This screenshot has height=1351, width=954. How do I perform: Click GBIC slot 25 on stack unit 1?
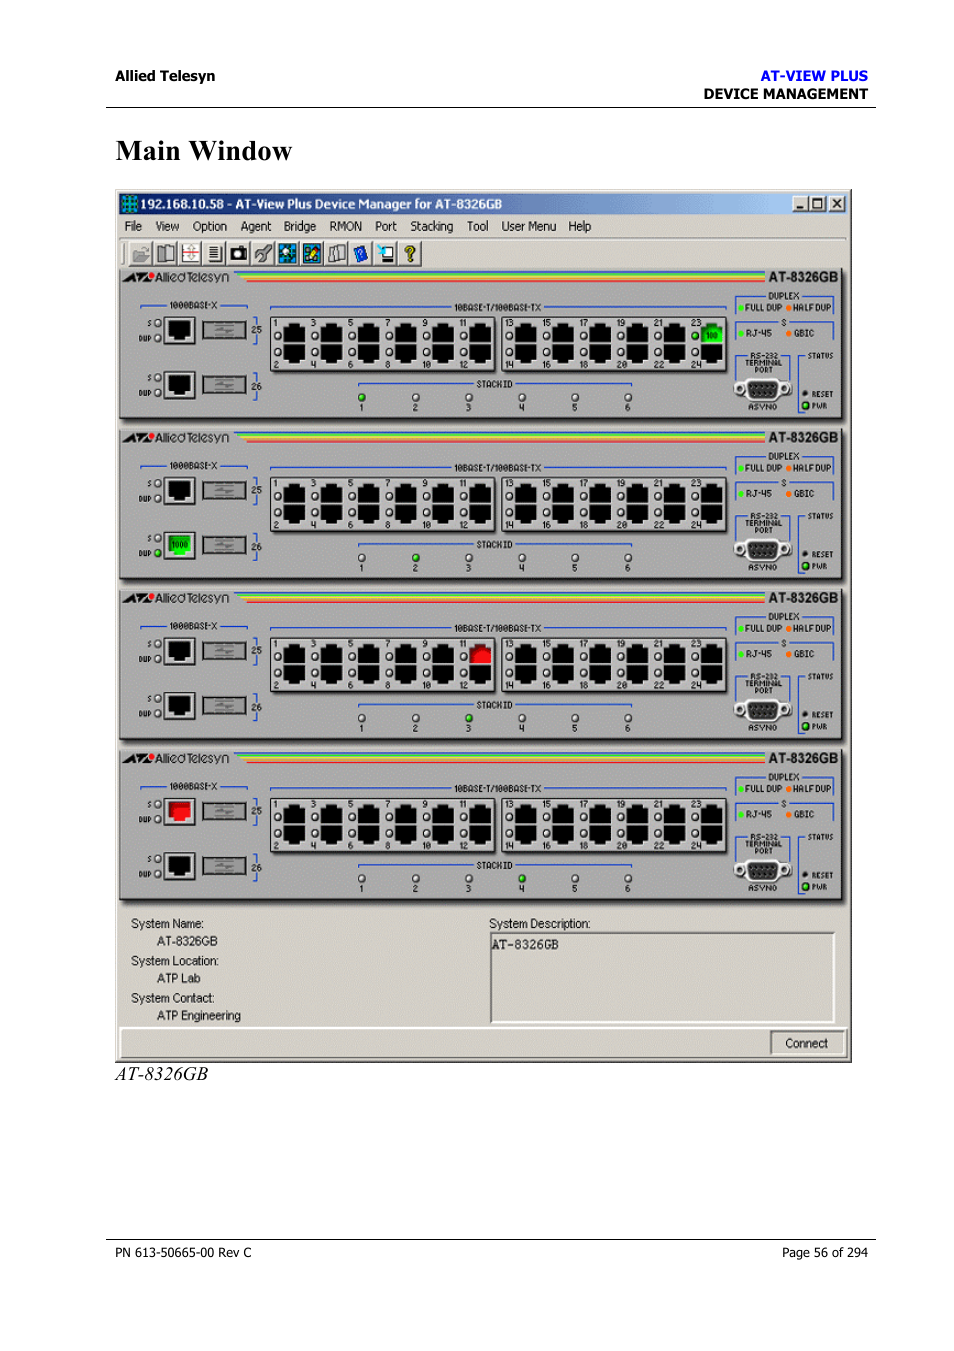pos(224,330)
